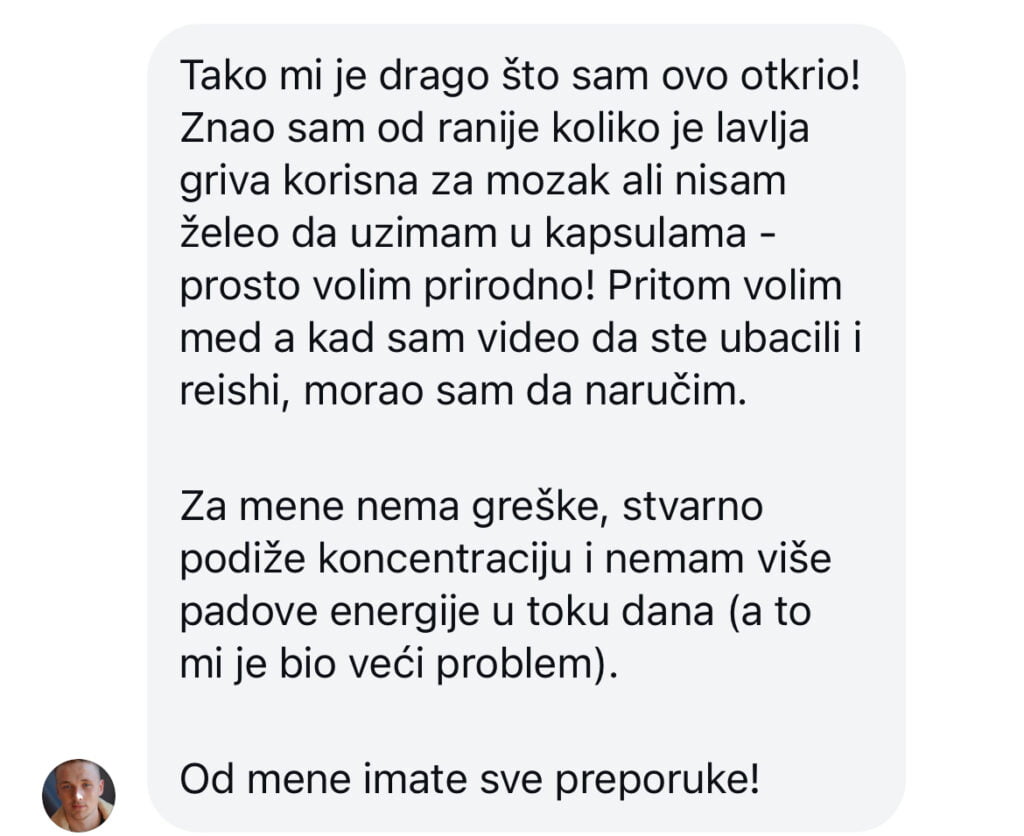The image size is (1024, 836).
Task: Click the words "nemam više" in message
Action: point(717,559)
